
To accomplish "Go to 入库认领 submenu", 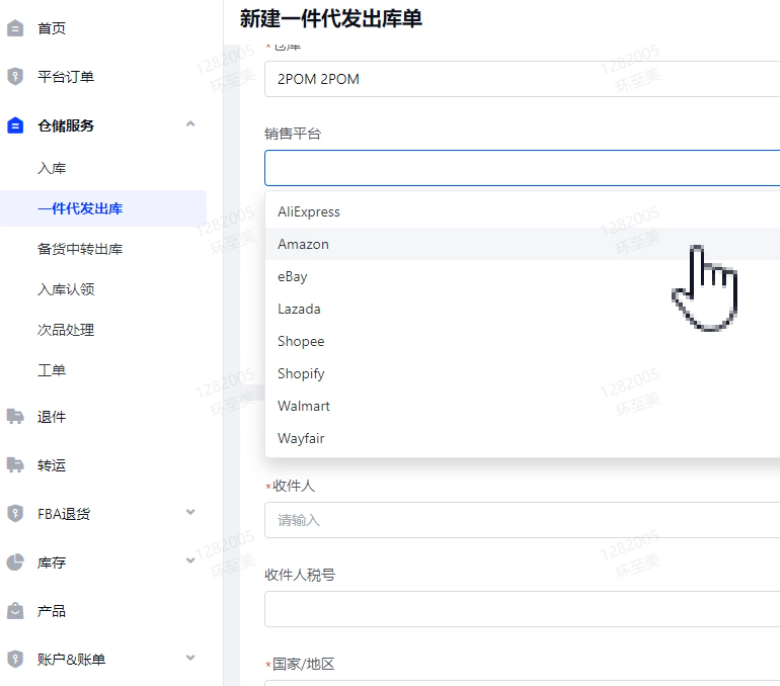I will coord(66,289).
